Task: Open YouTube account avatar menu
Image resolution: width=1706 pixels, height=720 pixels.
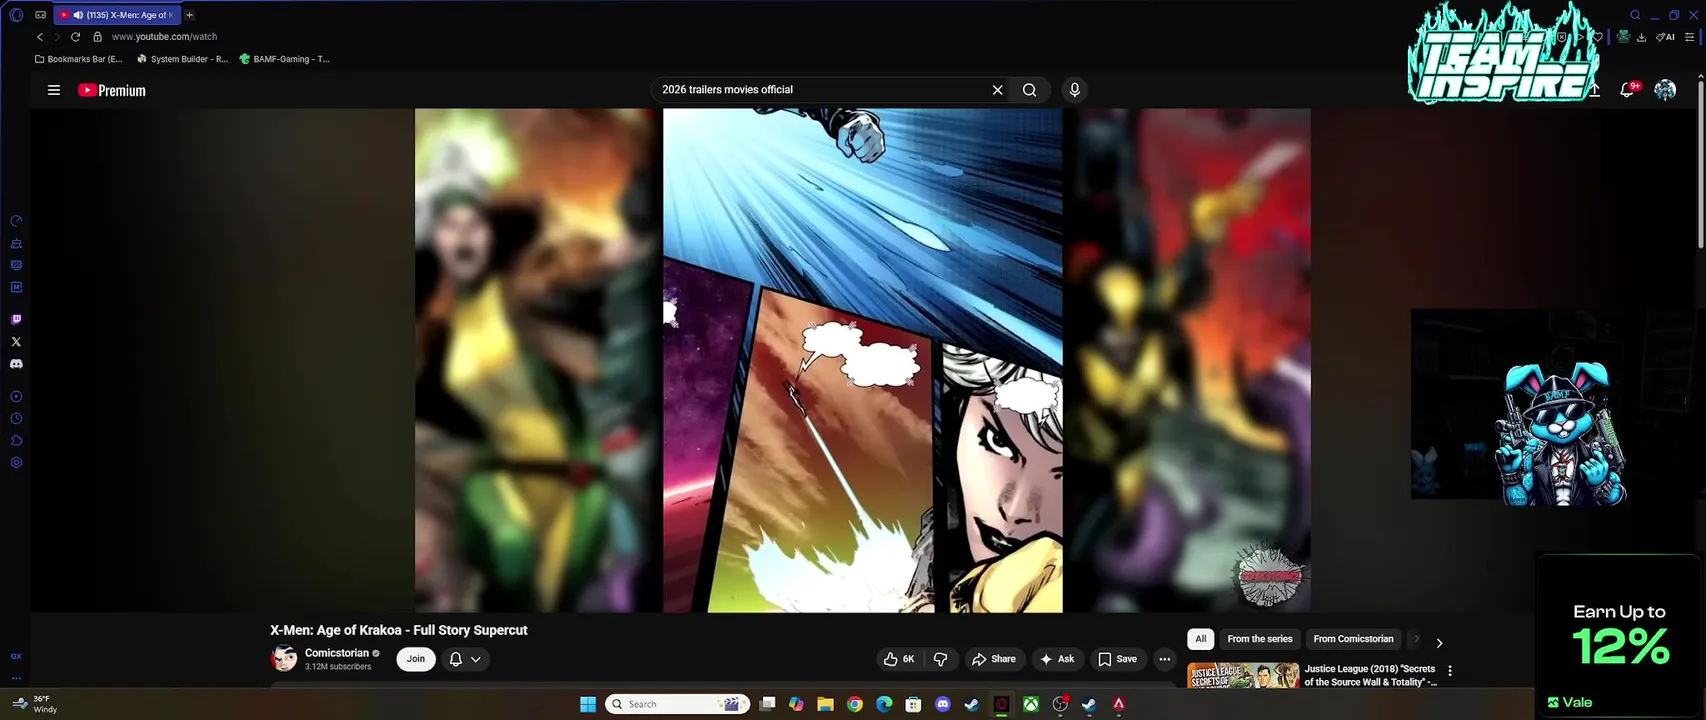Action: coord(1665,90)
